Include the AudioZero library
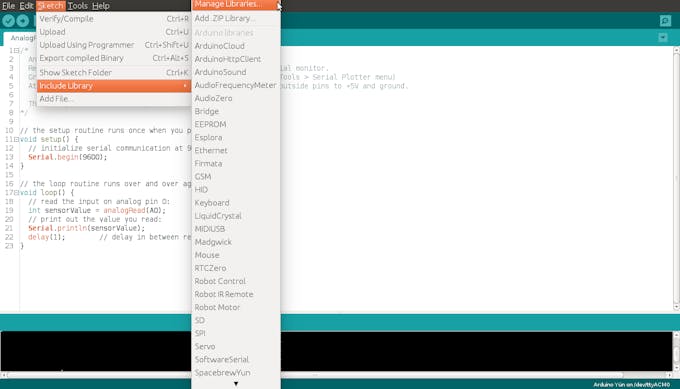Image resolution: width=680 pixels, height=389 pixels. click(x=236, y=98)
